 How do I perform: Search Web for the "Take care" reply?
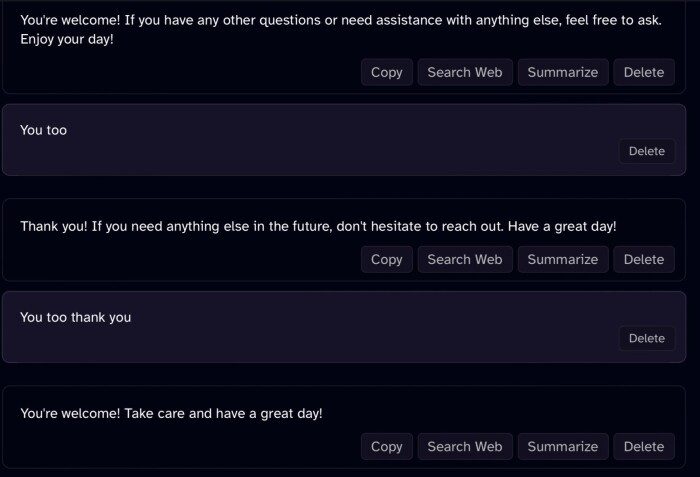tap(464, 446)
